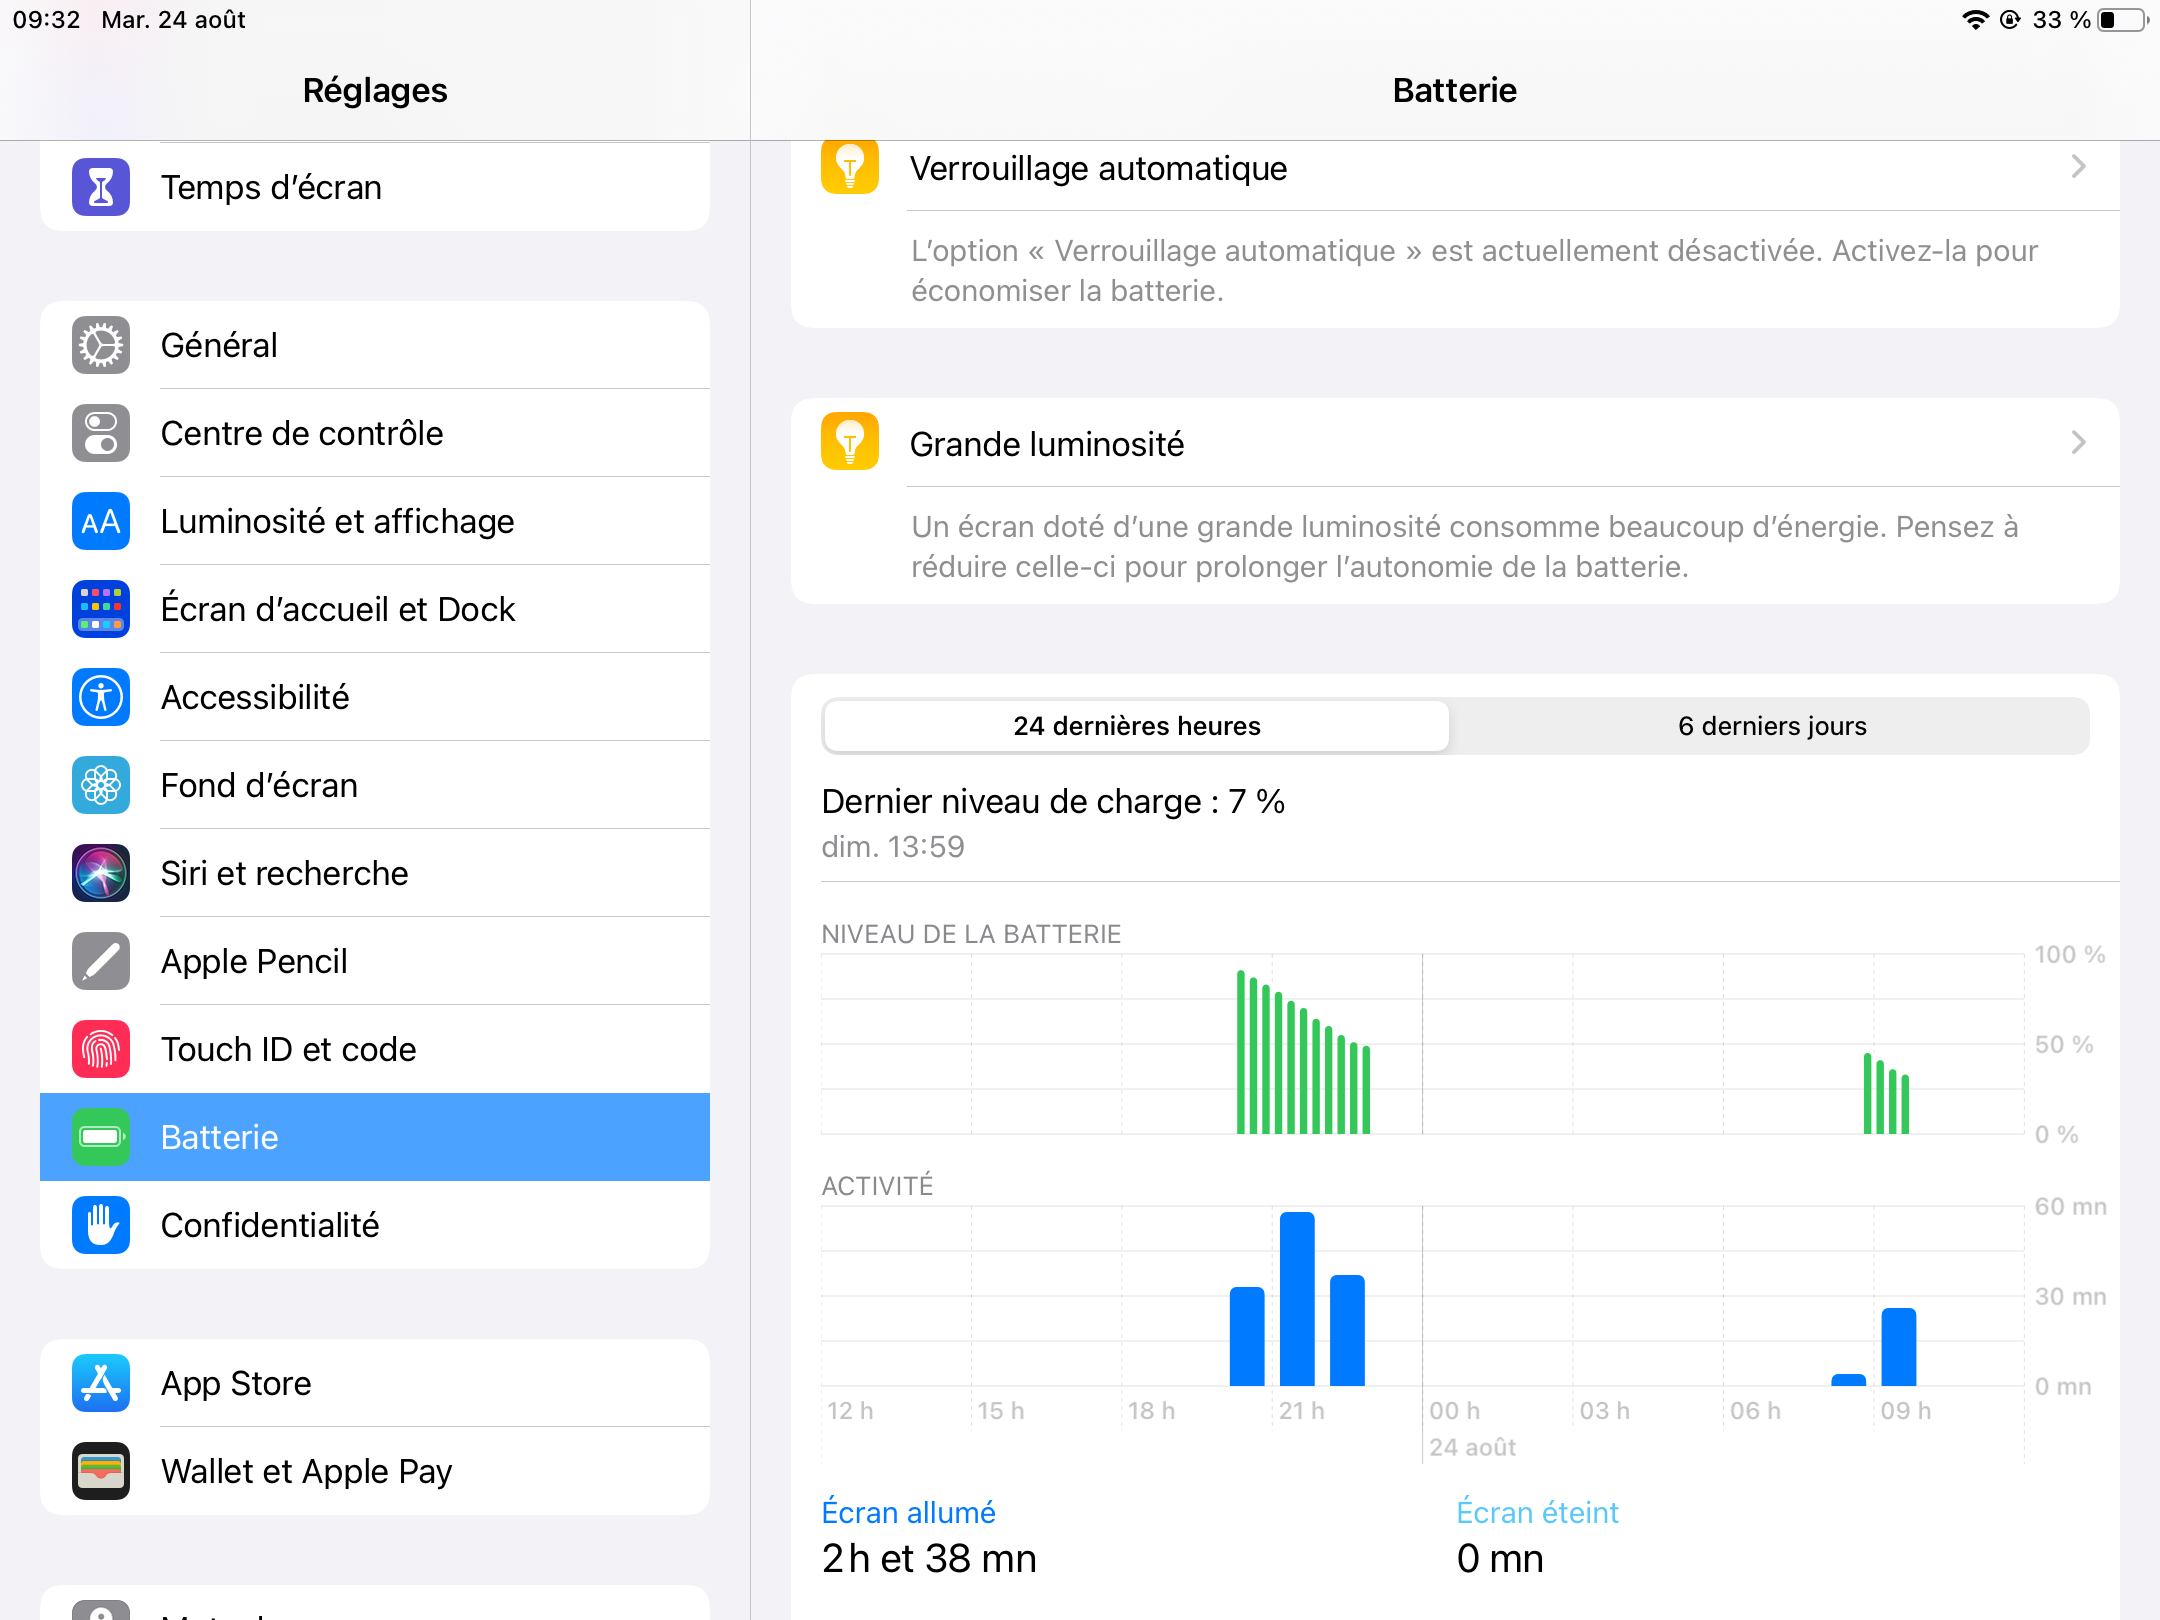Open Touch ID fingerprint icon
The width and height of the screenshot is (2160, 1620).
(x=101, y=1049)
